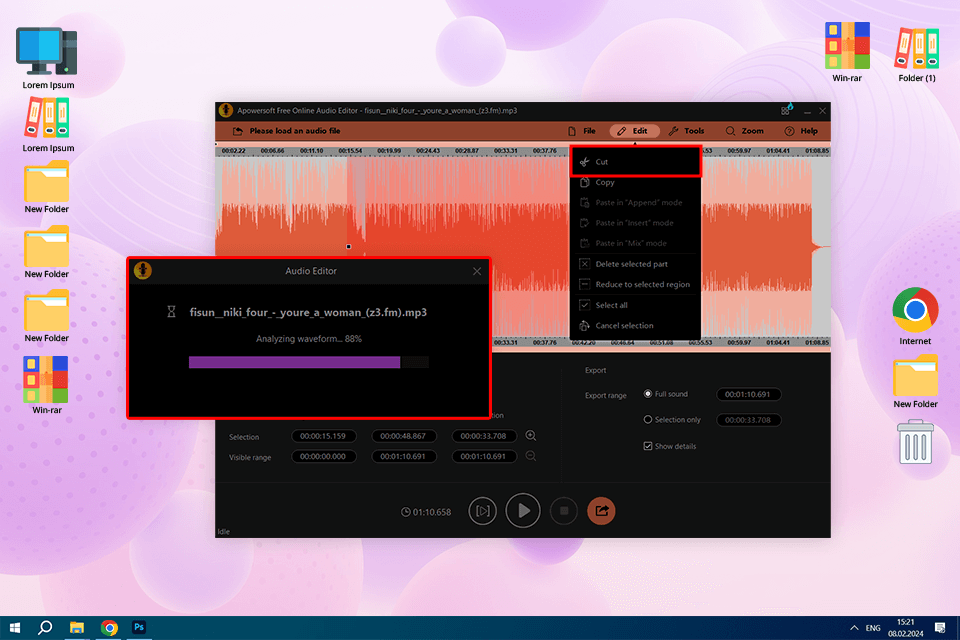This screenshot has width=960, height=640.
Task: Click the zoom in magnifier beside Selection
Action: pyautogui.click(x=531, y=435)
